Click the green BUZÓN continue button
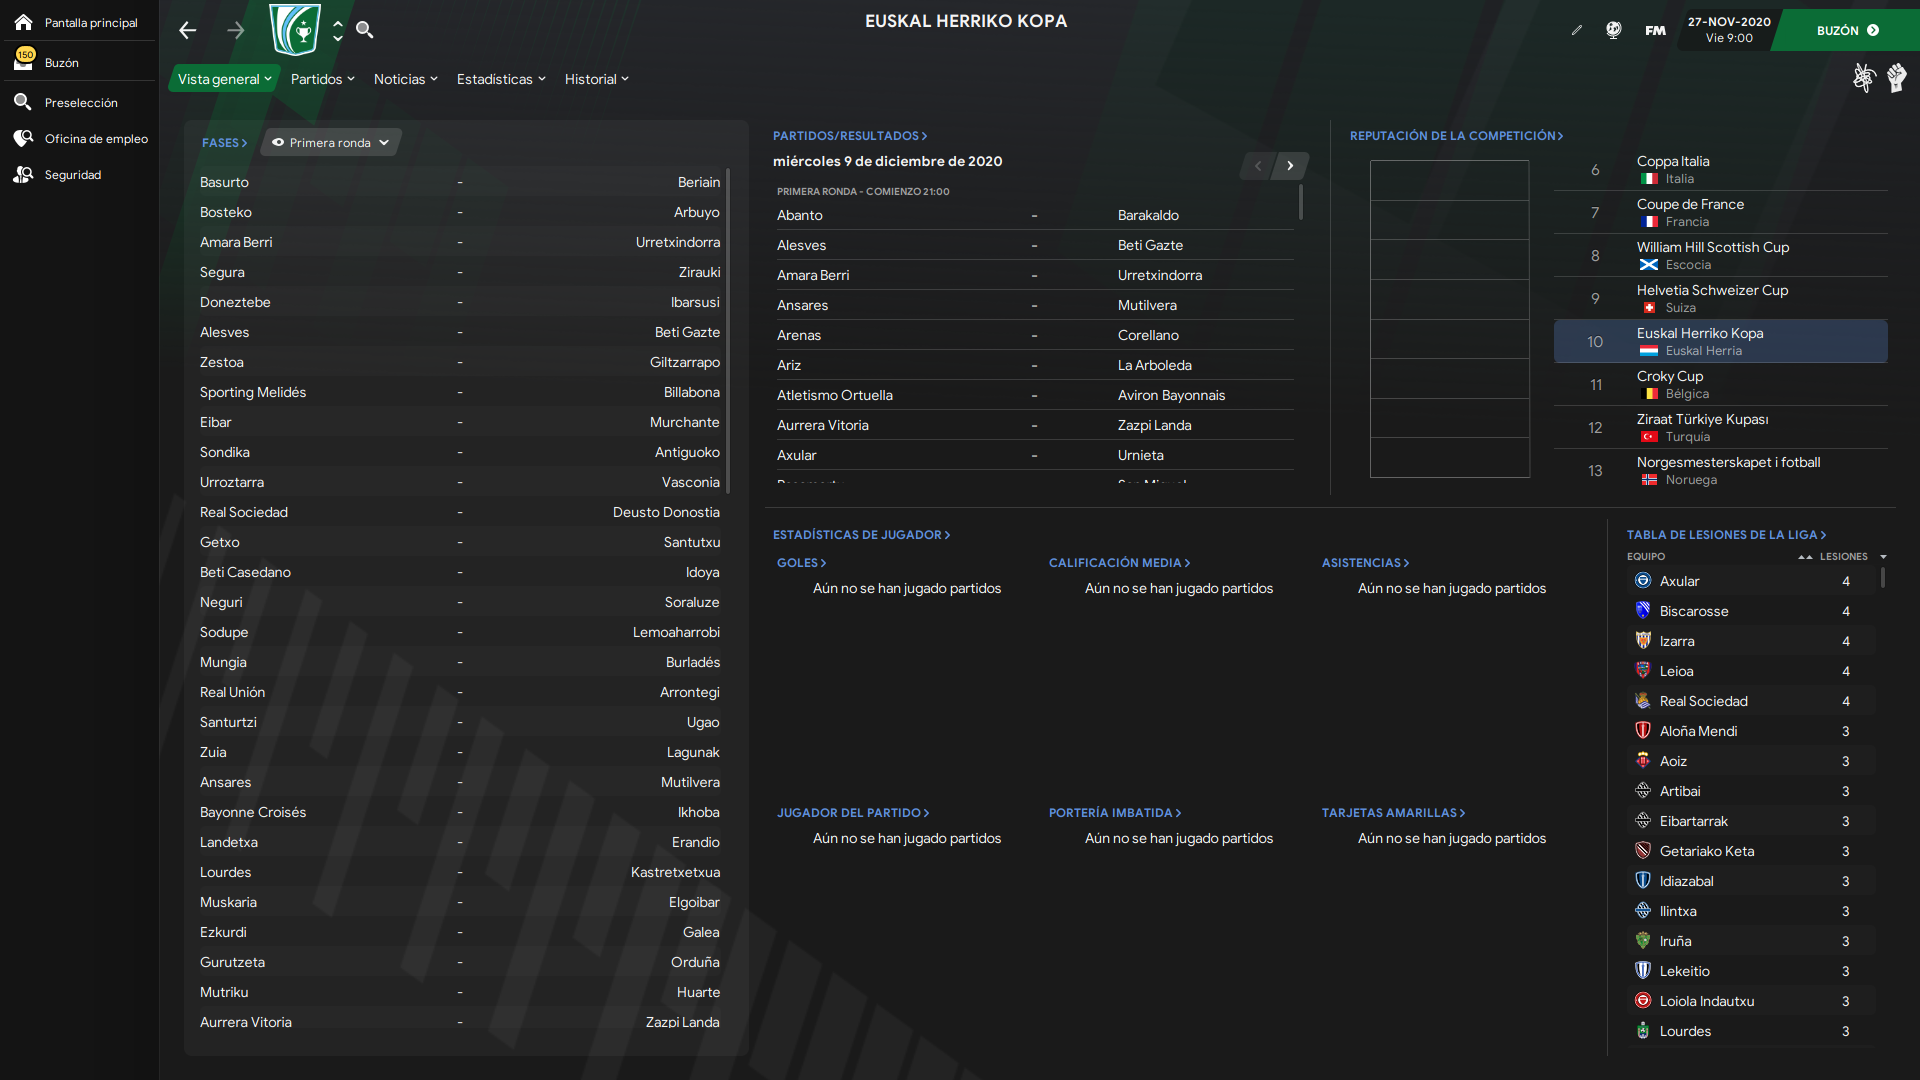 click(x=1848, y=30)
